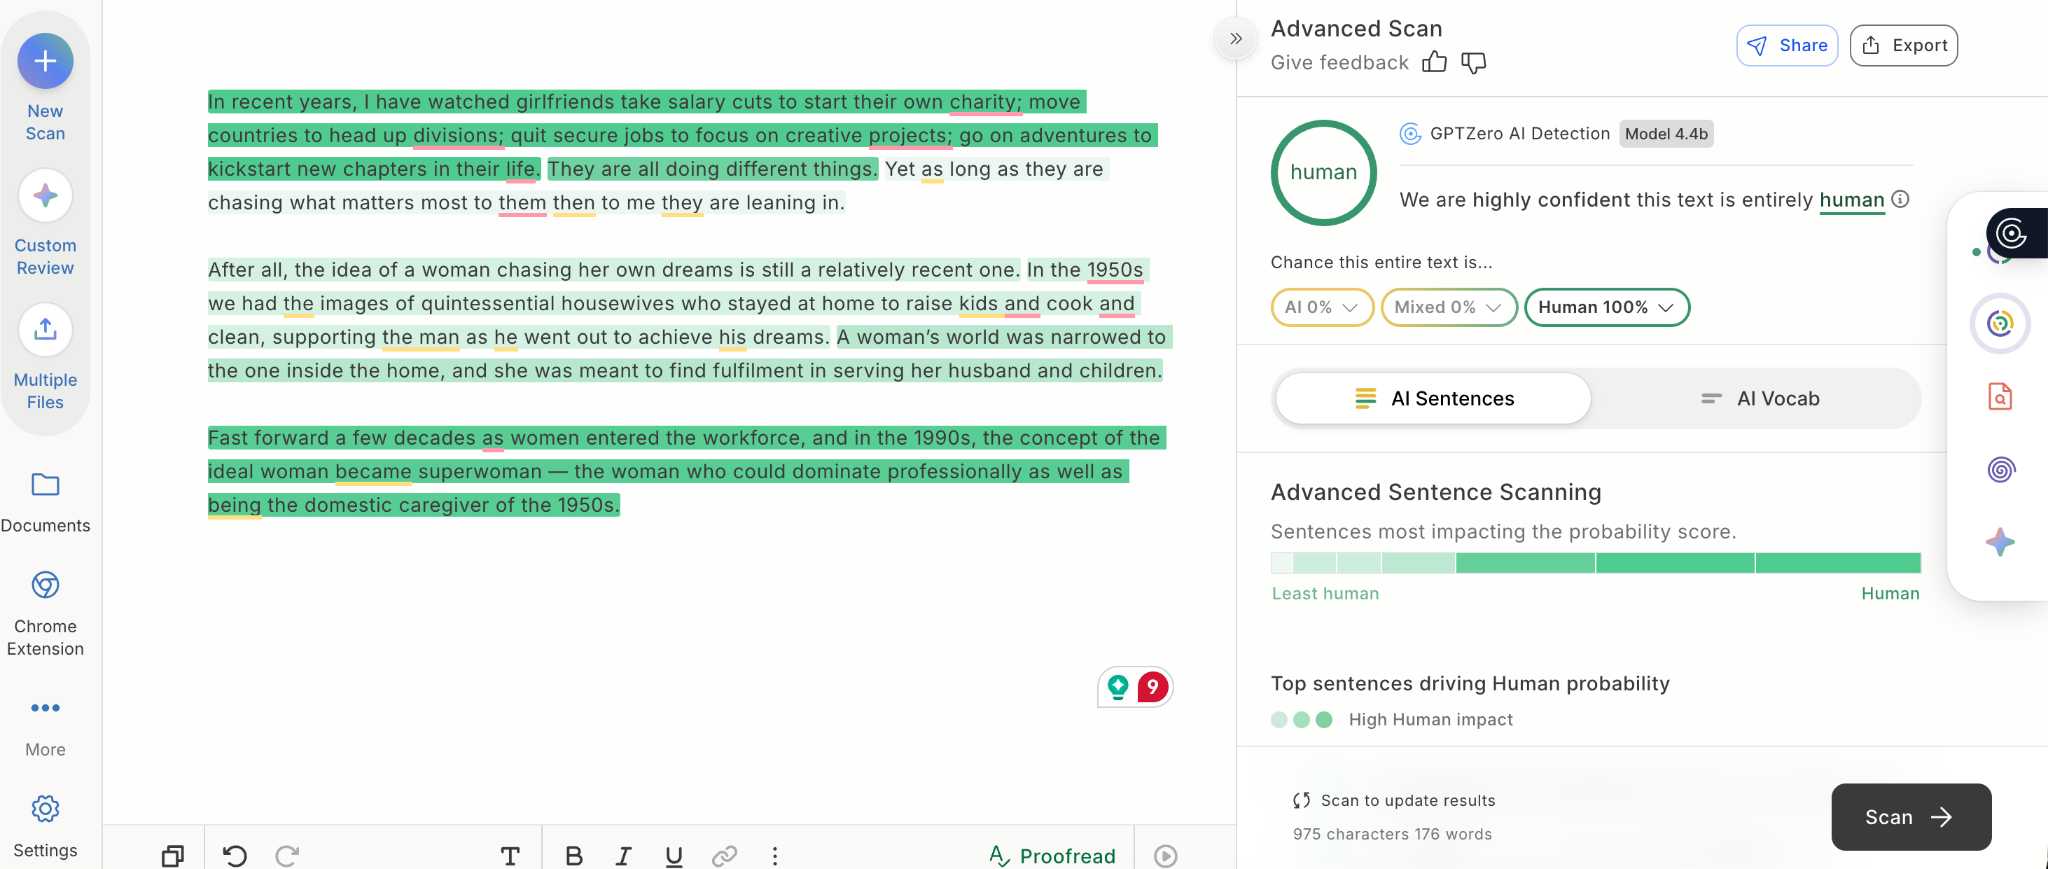This screenshot has width=2048, height=869.
Task: Select the circular scan icon in side rail
Action: (x=2000, y=323)
